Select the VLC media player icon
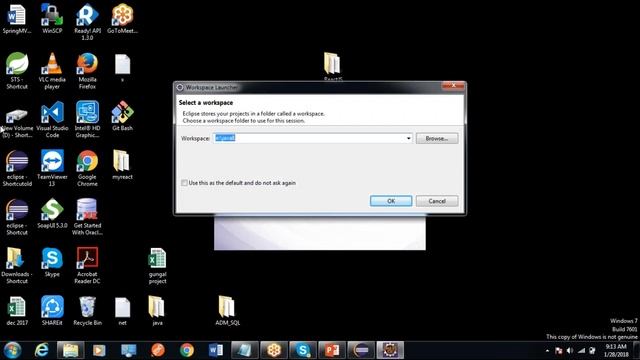 [x=52, y=71]
